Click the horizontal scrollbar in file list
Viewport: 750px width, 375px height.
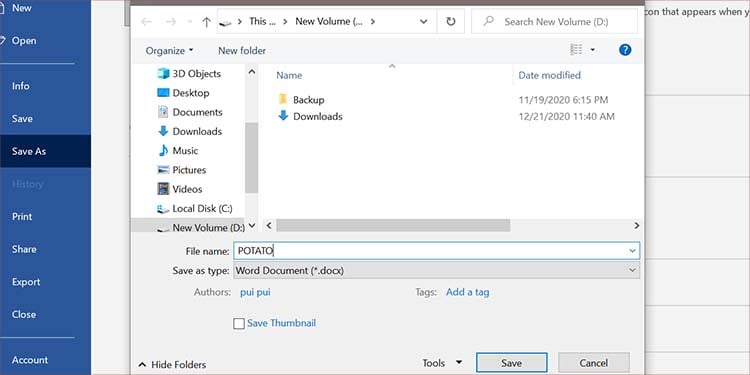click(393, 225)
